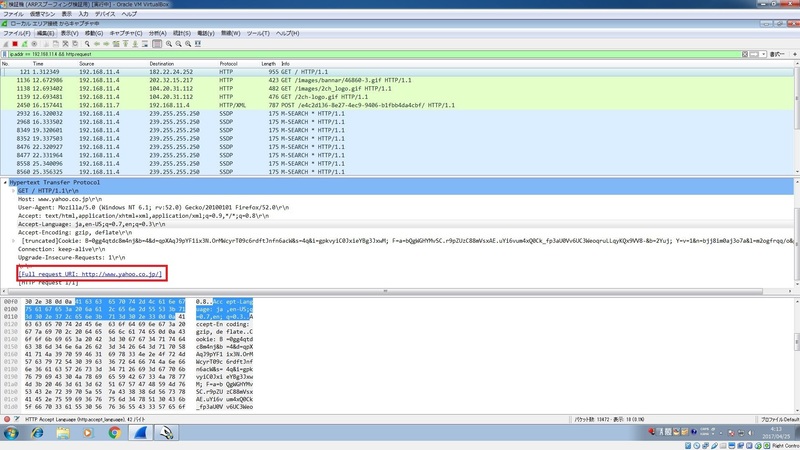Screen dimensions: 800x450
Task: Select the Accept-Language header line
Action: click(91, 224)
